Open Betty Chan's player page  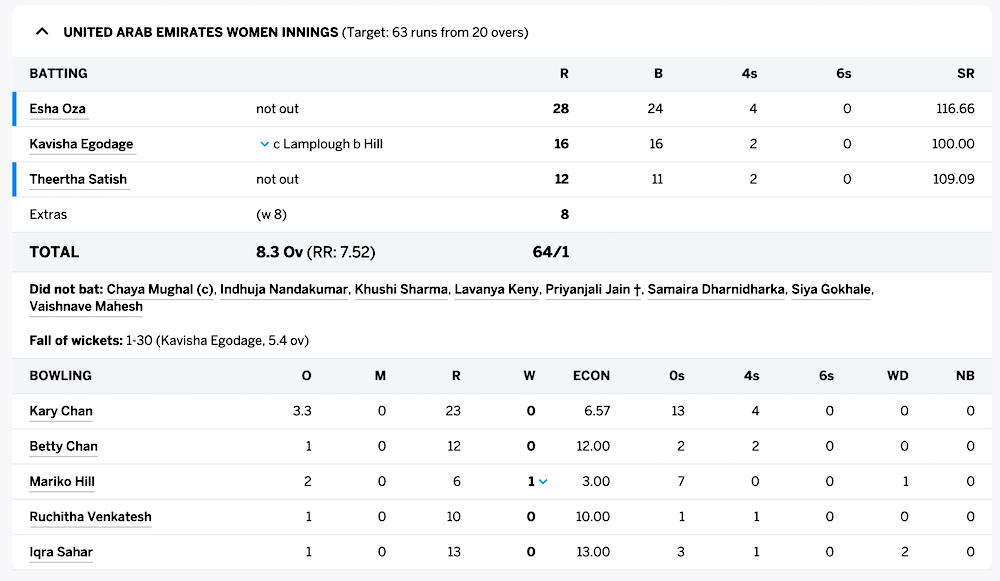63,446
